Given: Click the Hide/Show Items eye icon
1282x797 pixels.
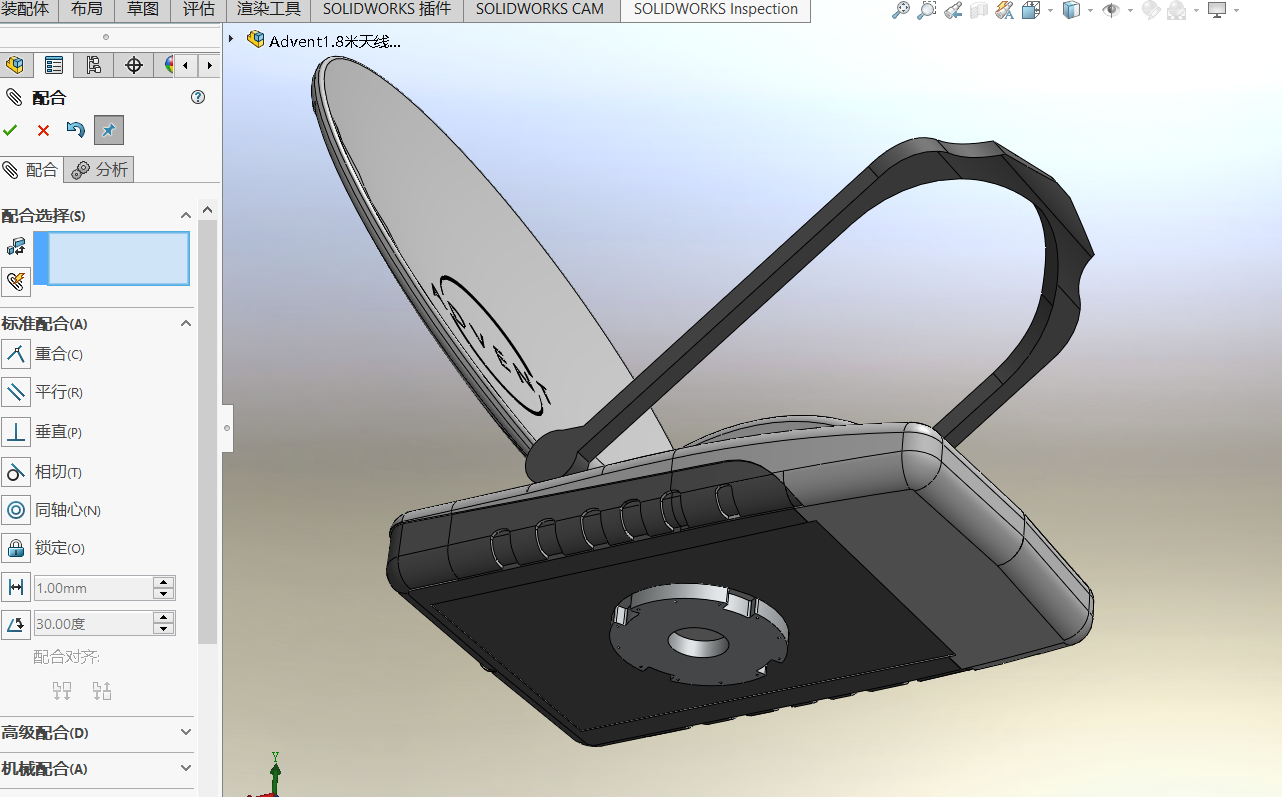Looking at the screenshot, I should (x=1111, y=10).
